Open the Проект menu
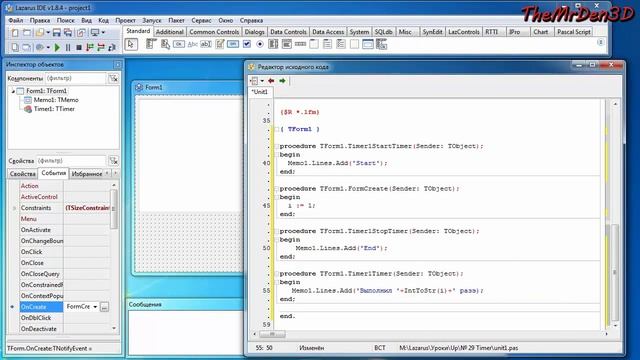This screenshot has height=360, width=640. pos(125,20)
